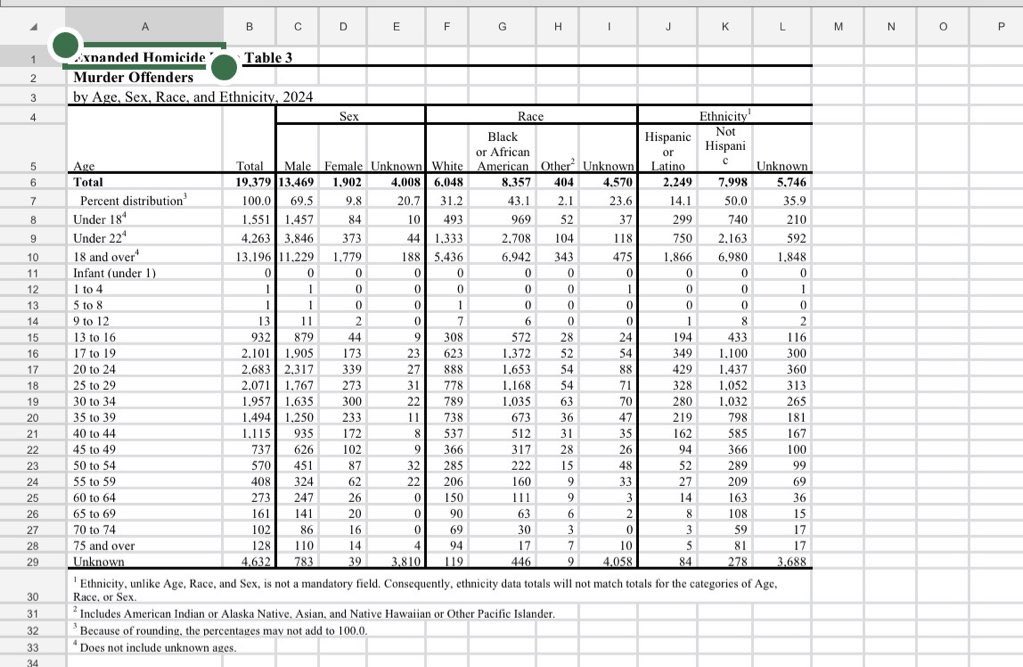The image size is (1023, 667).
Task: Click the 'Murder Offenders' title cell
Action: pos(133,77)
